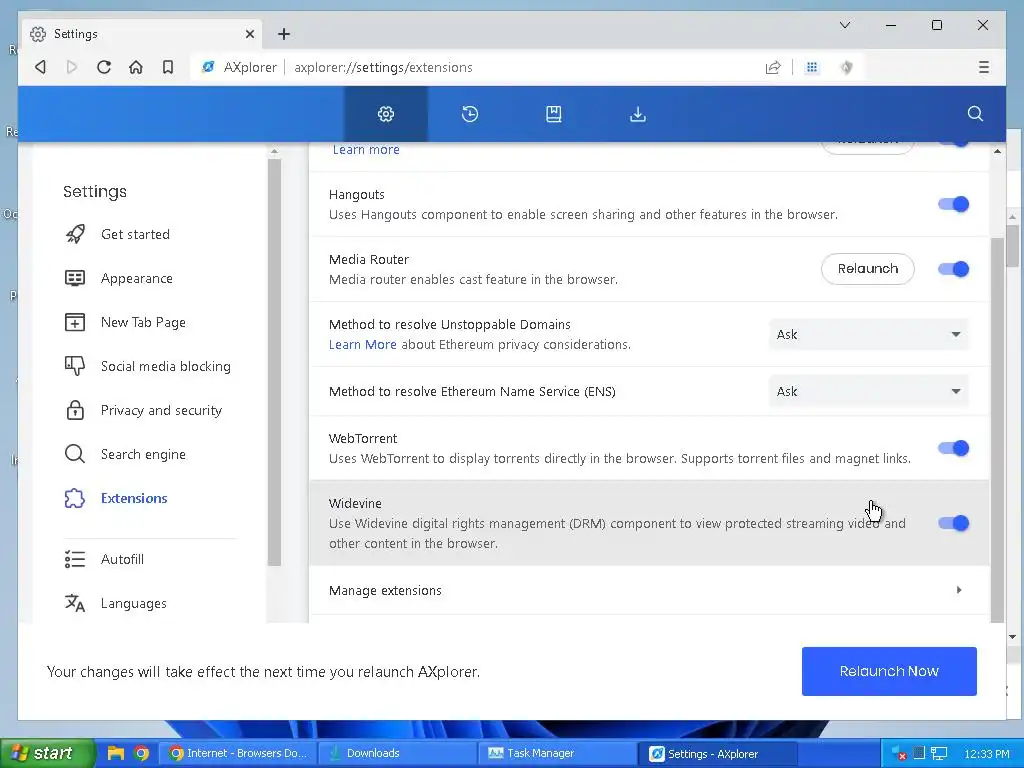Switch to Task Manager taskbar window

click(x=557, y=753)
